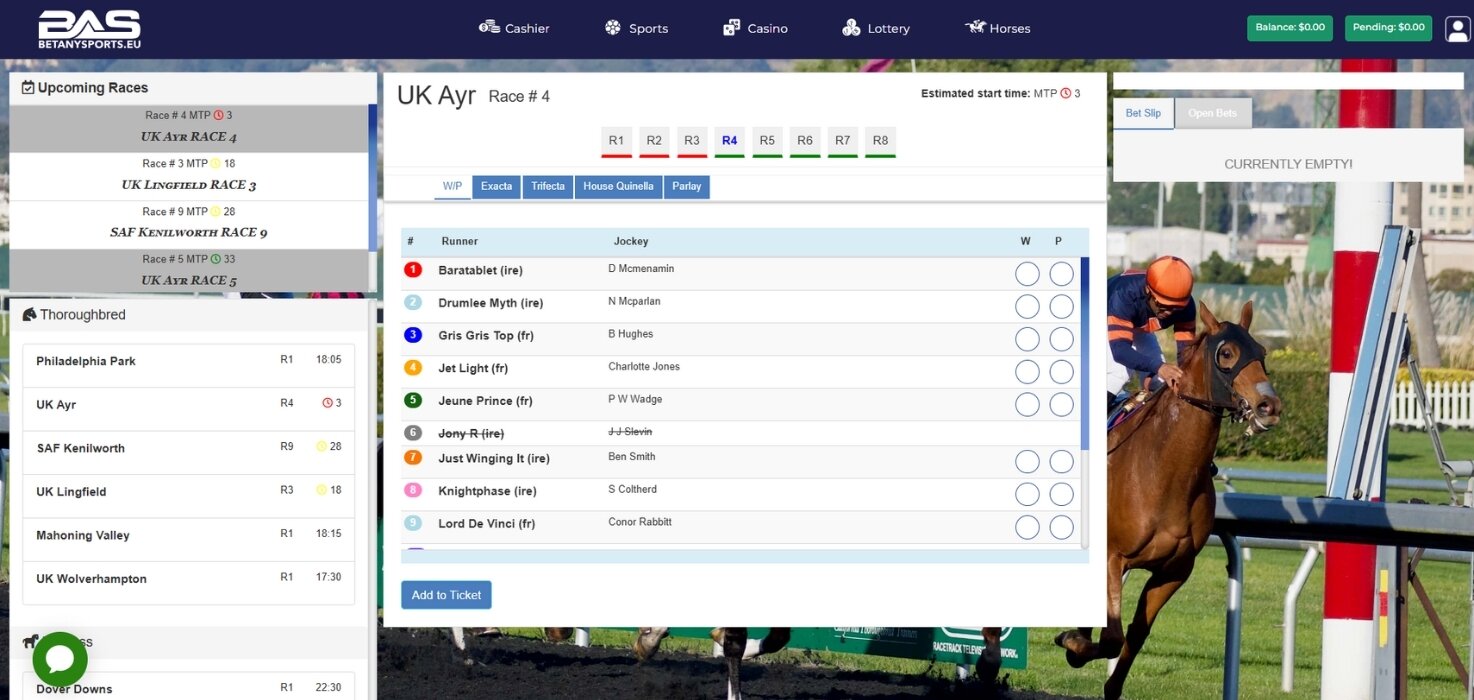Click the red clock icon in UK Ayr track row
Viewport: 1474px width, 700px height.
(x=327, y=404)
